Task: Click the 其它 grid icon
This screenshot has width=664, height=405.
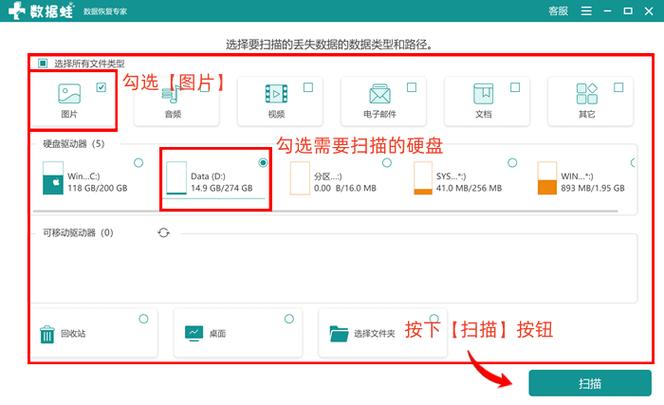Action: (587, 94)
